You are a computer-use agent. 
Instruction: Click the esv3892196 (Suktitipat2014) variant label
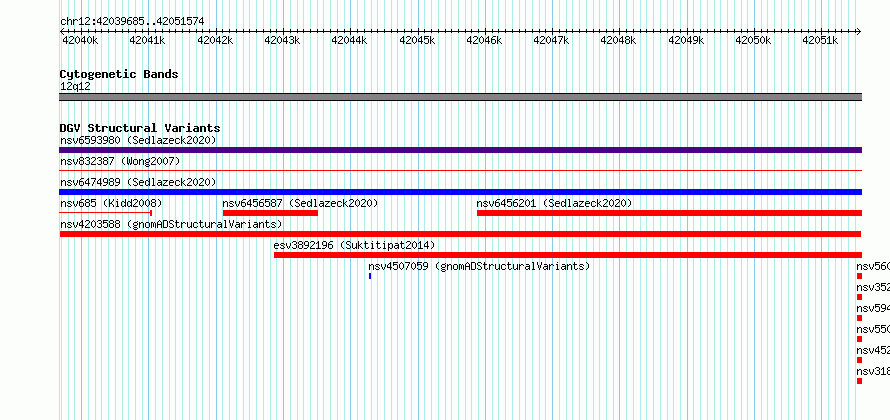point(354,246)
